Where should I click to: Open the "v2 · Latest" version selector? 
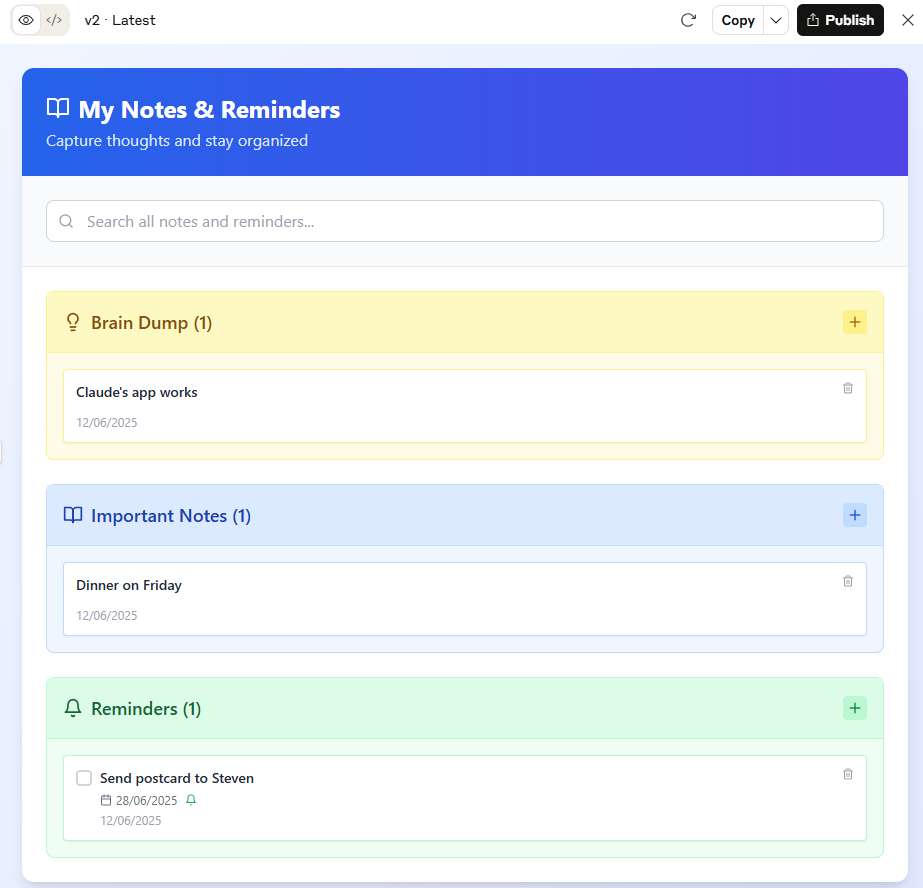120,20
